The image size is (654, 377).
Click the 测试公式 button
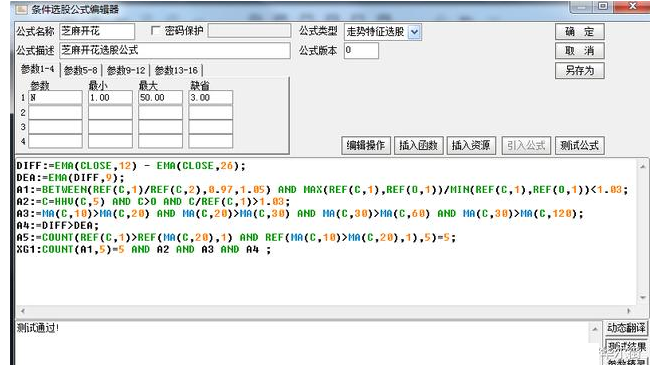tap(579, 146)
